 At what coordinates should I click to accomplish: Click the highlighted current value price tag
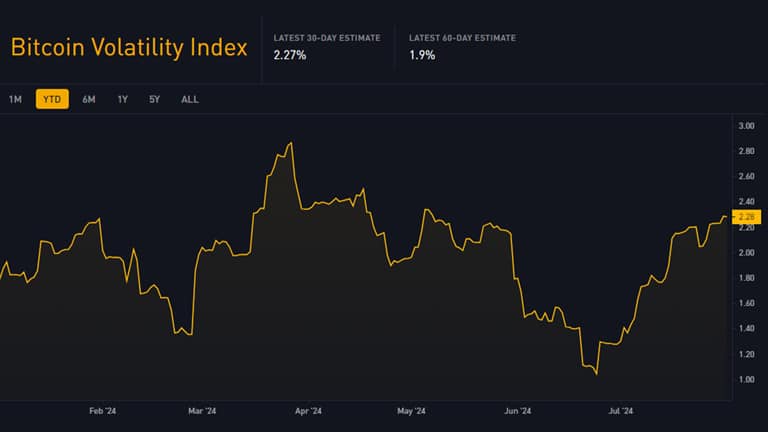coord(746,217)
